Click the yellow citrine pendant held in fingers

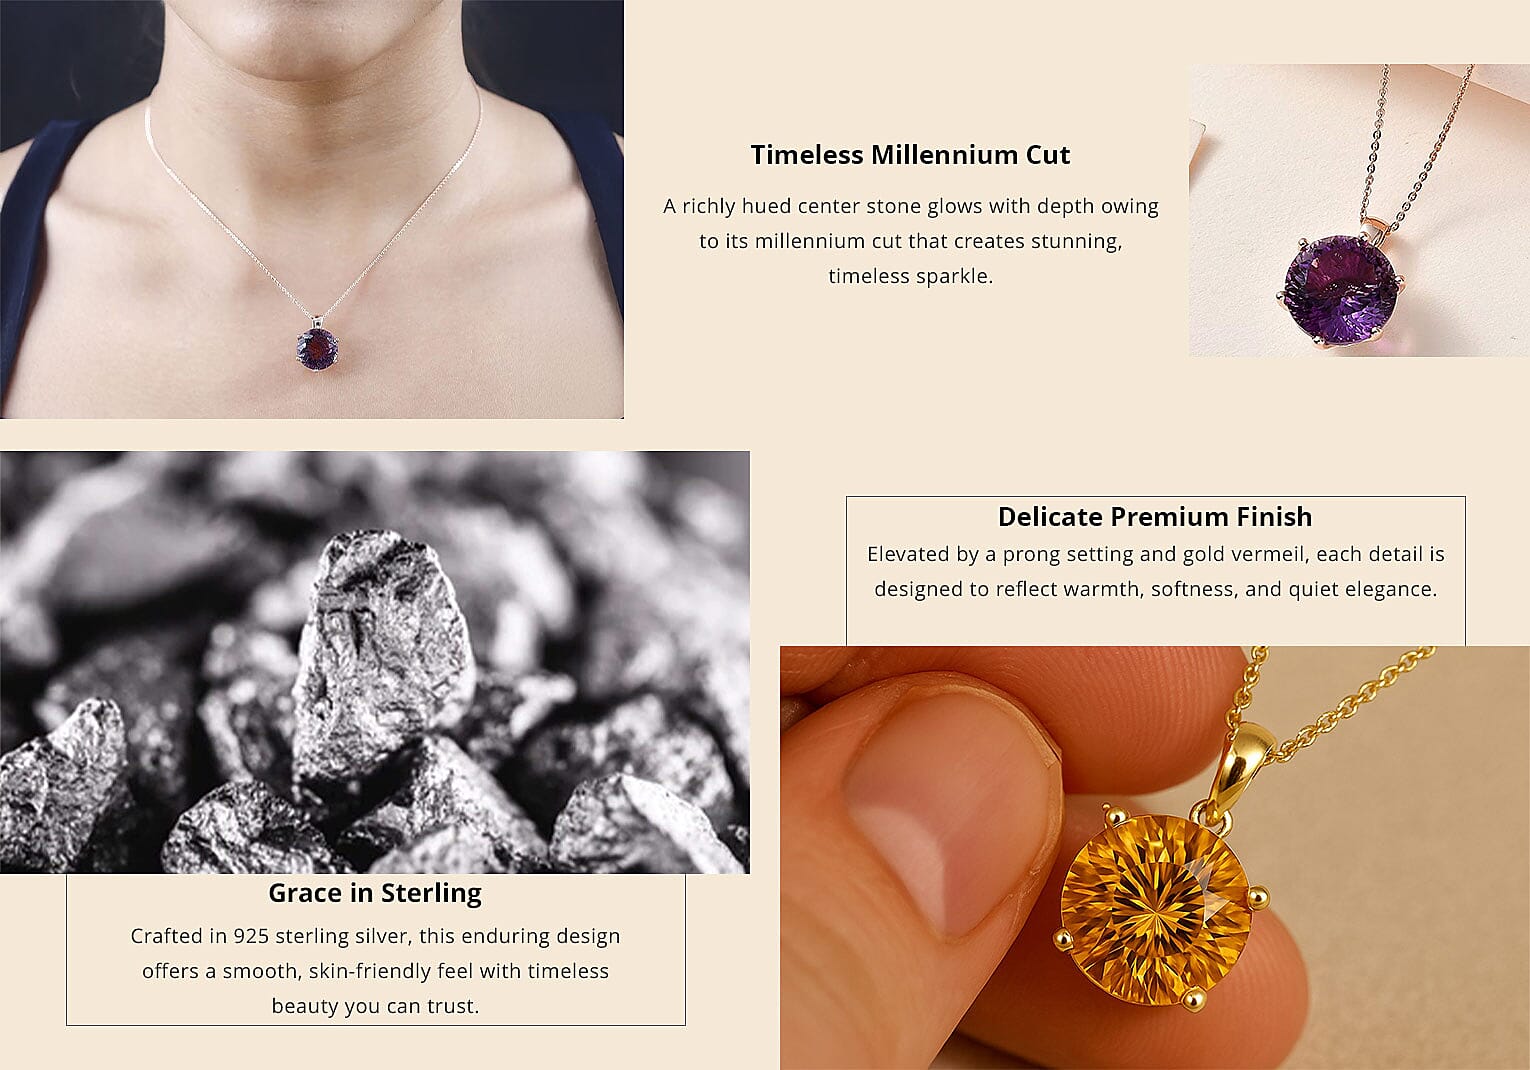pos(1155,858)
